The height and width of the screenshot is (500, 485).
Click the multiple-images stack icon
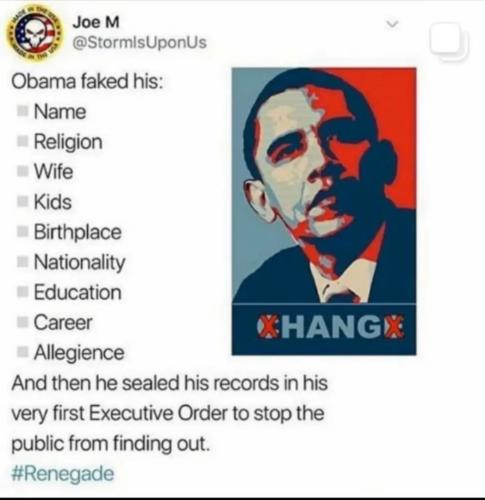449,41
